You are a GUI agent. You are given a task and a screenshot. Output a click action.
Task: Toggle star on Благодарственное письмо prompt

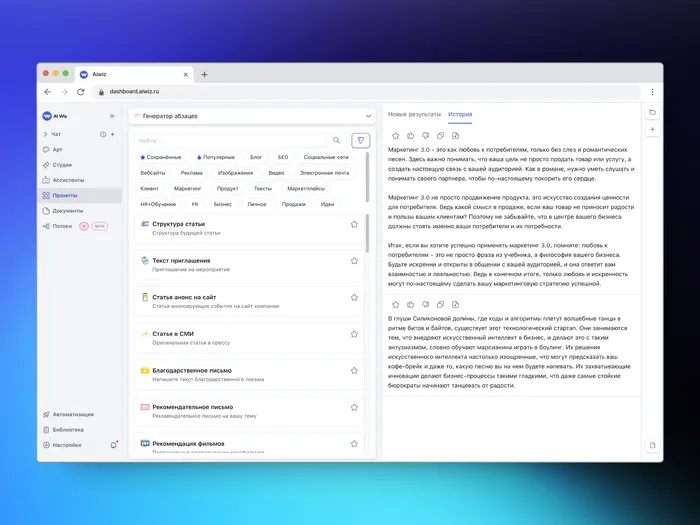pos(354,370)
